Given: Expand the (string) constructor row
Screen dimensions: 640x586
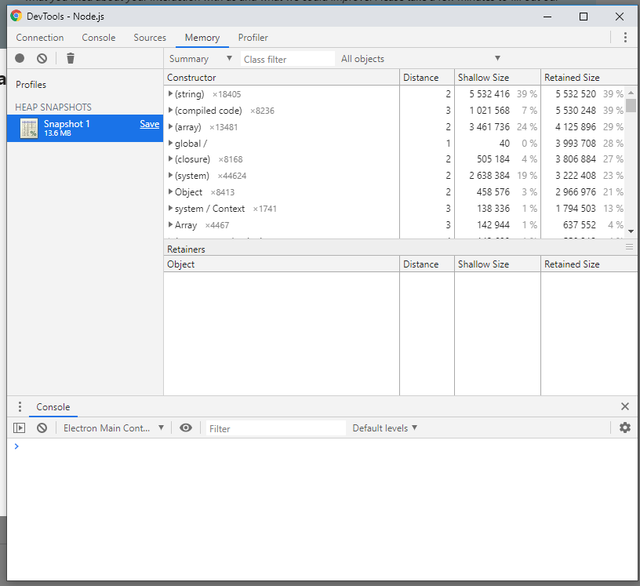Looking at the screenshot, I should (x=171, y=94).
